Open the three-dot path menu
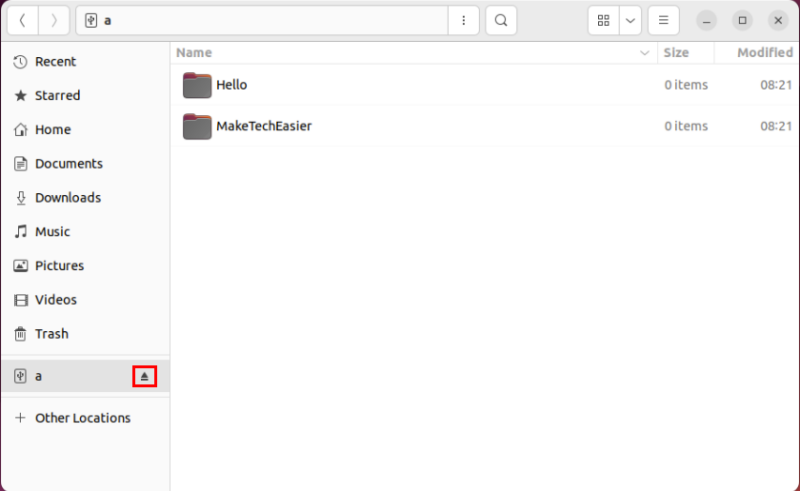The image size is (800, 491). click(x=463, y=20)
